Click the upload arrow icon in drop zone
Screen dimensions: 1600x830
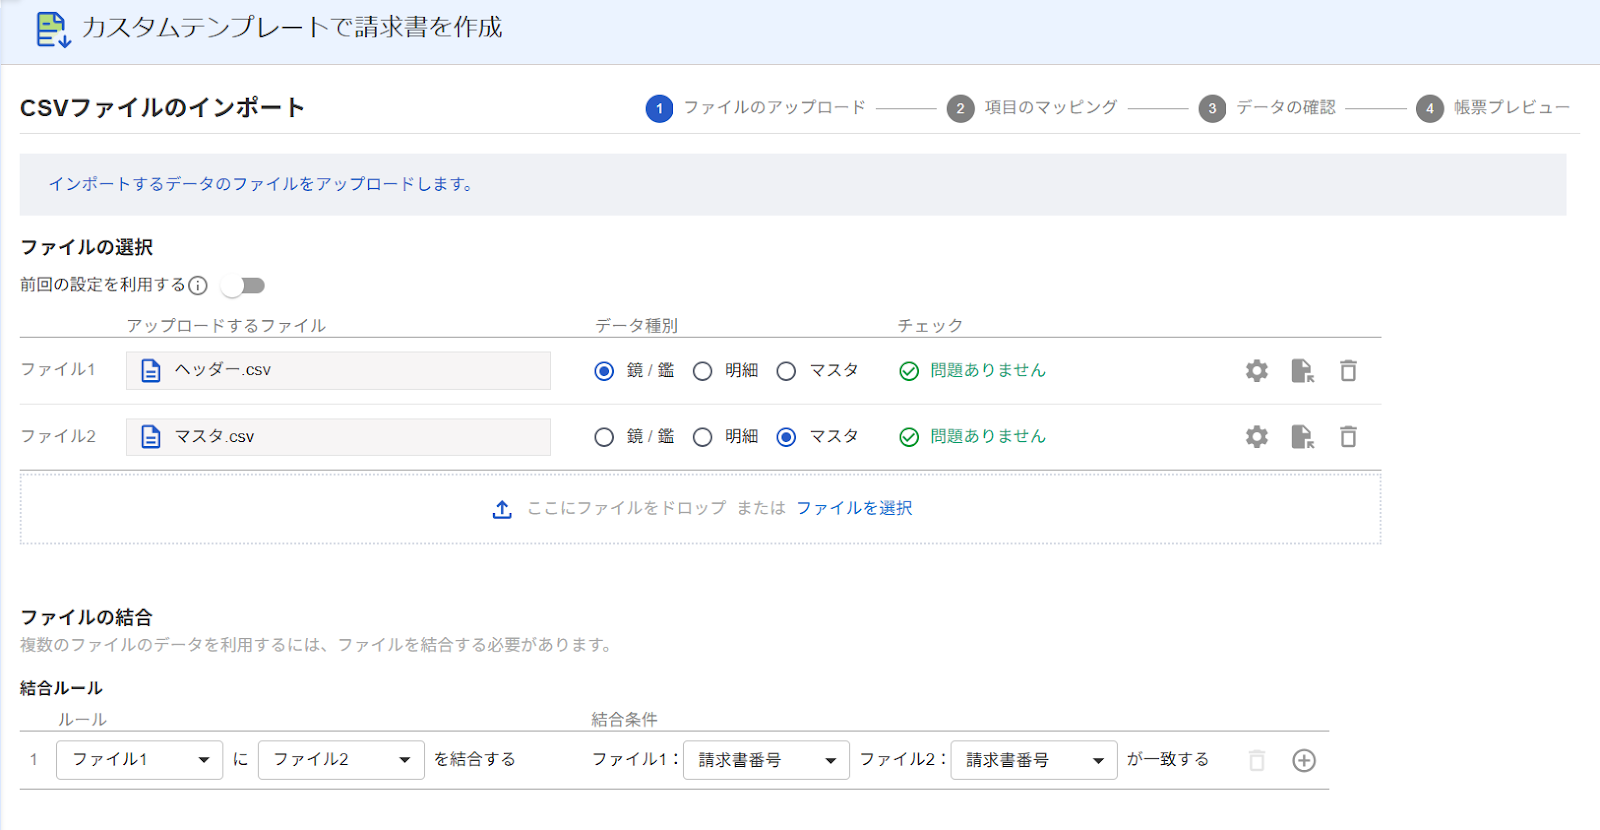pyautogui.click(x=502, y=509)
